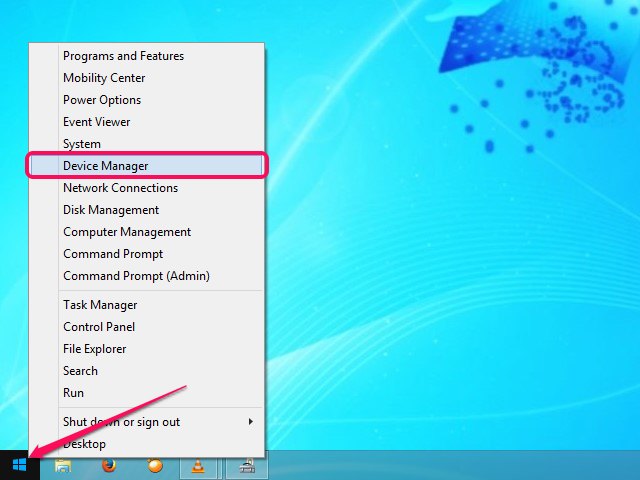
Task: Click Computer Management
Action: (x=127, y=232)
